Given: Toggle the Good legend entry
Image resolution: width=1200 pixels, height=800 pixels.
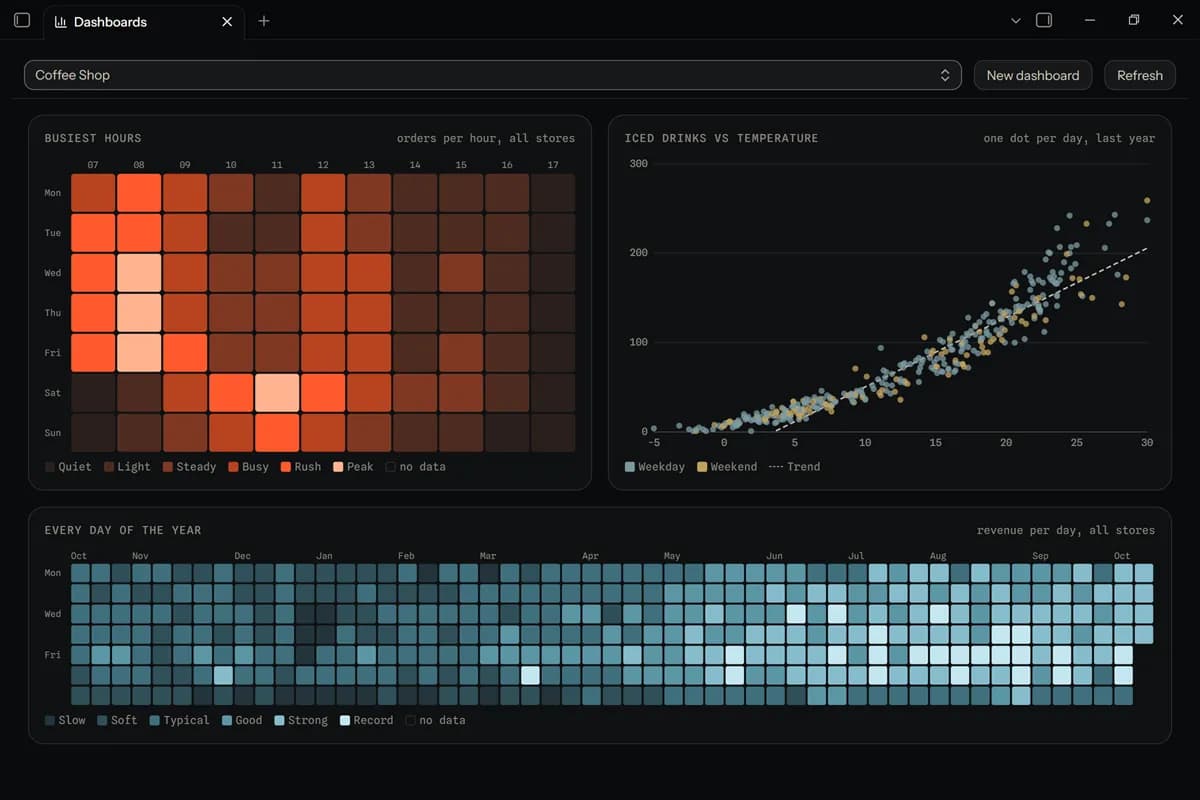Looking at the screenshot, I should [242, 720].
